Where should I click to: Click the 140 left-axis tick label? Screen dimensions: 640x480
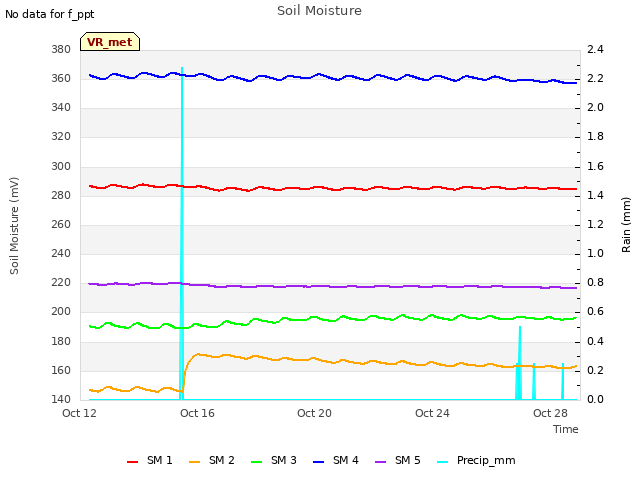tap(61, 399)
